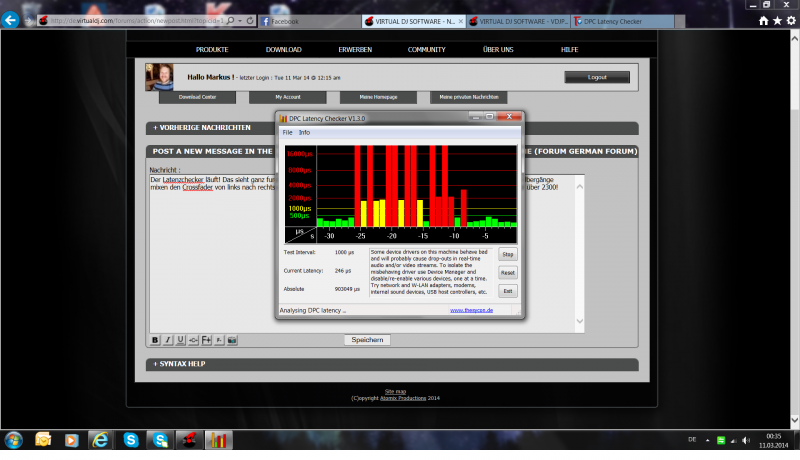Decrease font size with the F- button
Image resolution: width=800 pixels, height=460 pixels.
[x=219, y=340]
